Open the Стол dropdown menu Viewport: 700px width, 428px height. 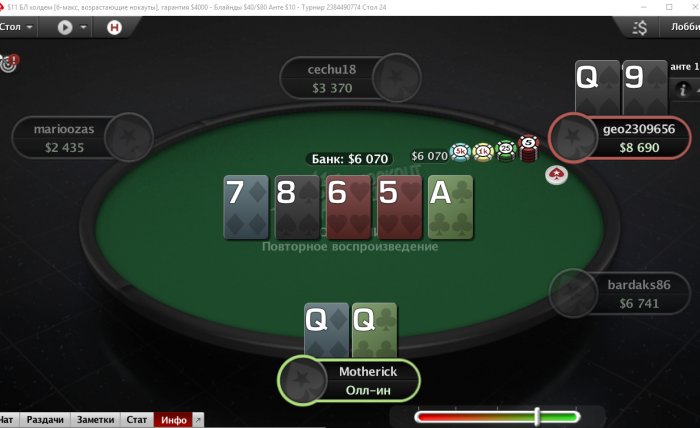coord(17,27)
